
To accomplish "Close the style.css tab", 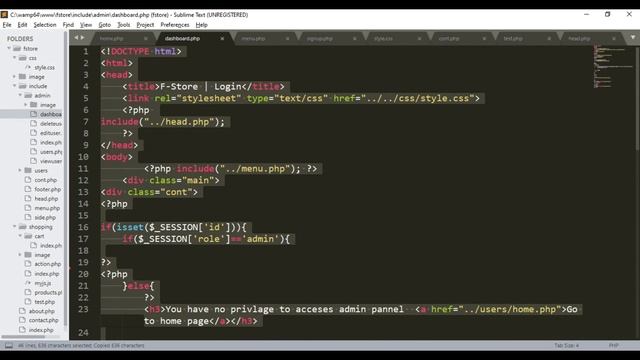I will 419,38.
